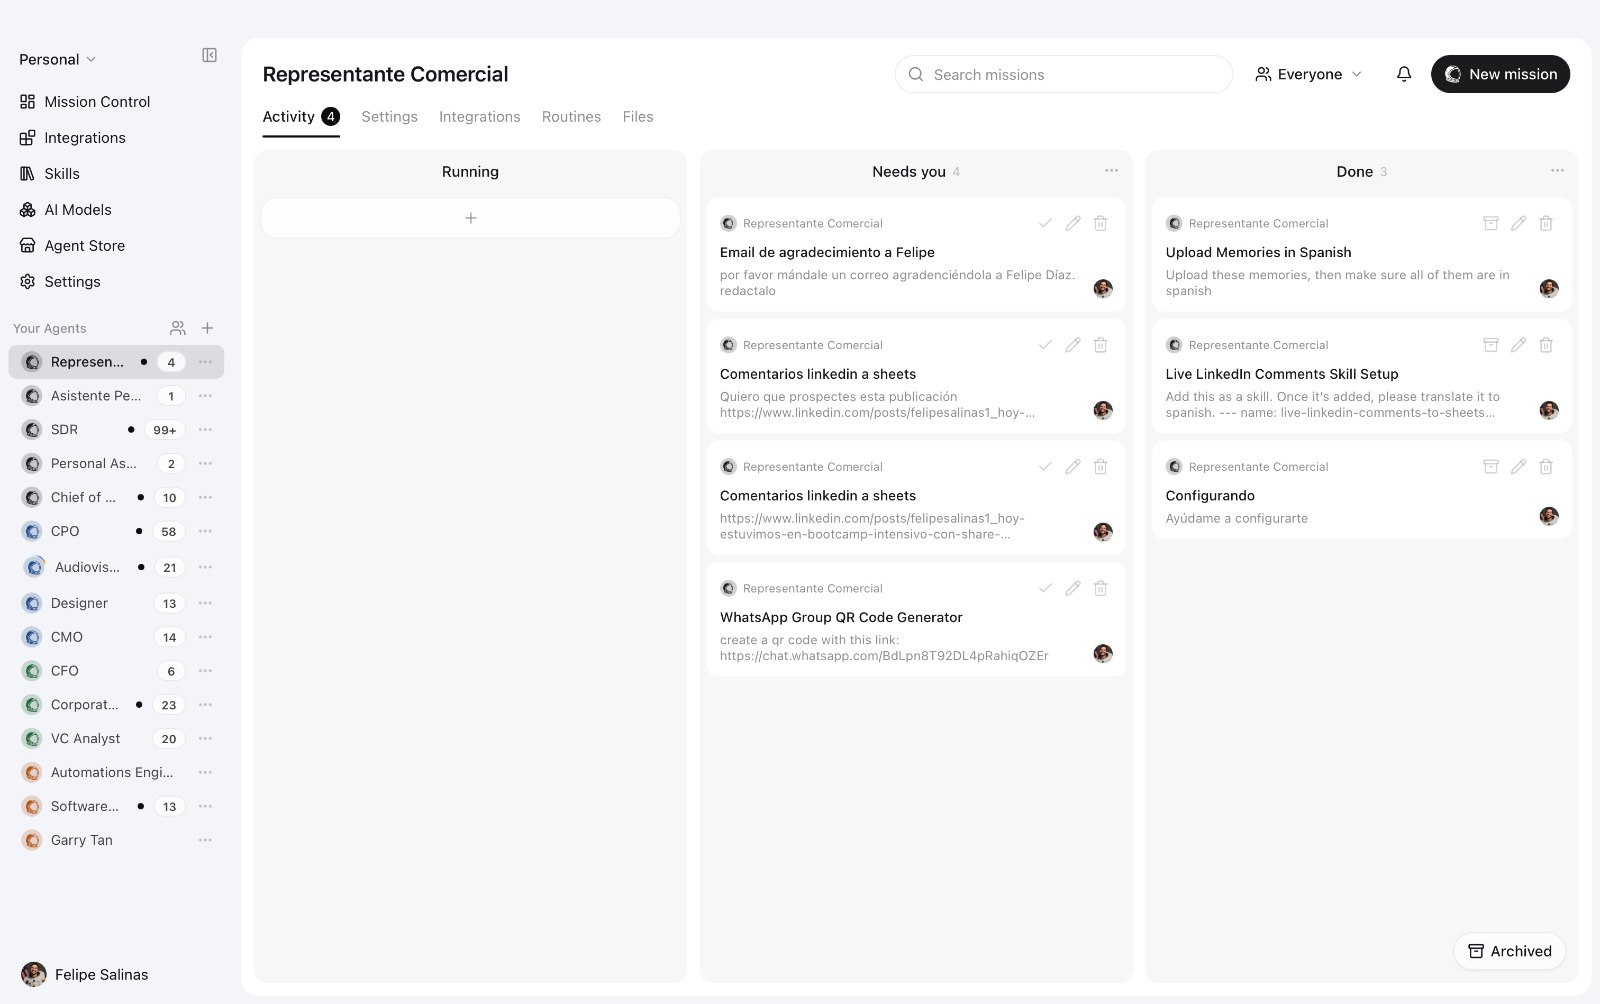Open options for Designer agent
Screen dimensions: 1600x1004
(205, 603)
